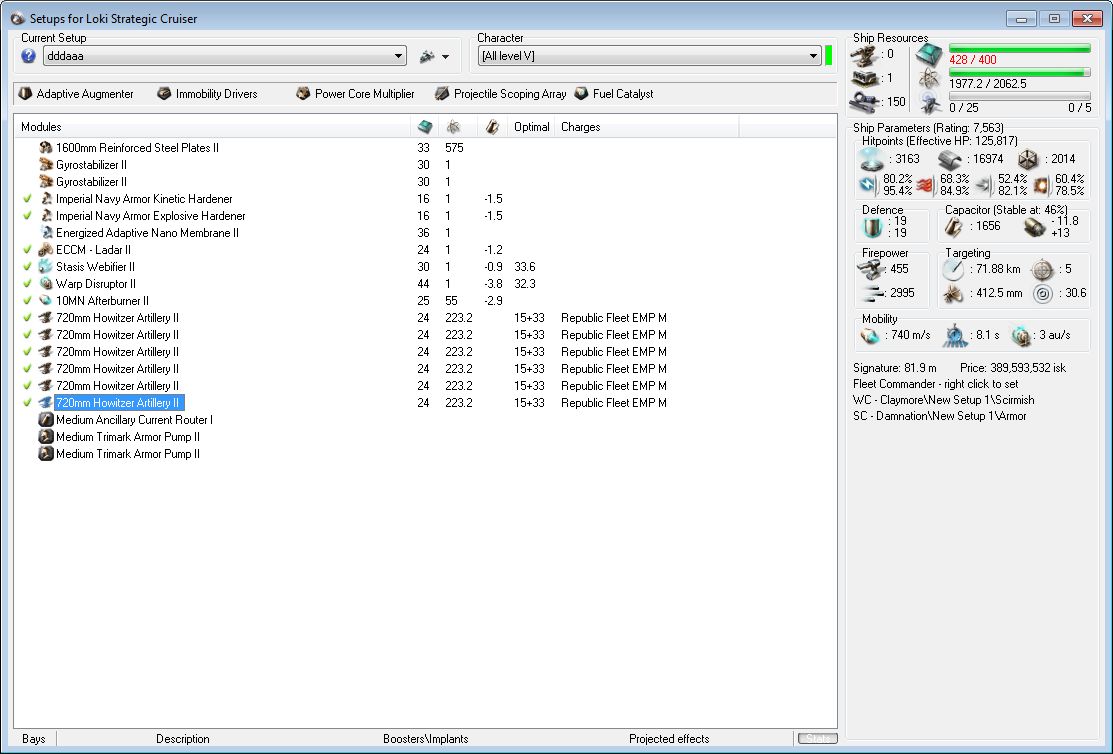Click the Modules column header
Image resolution: width=1113 pixels, height=754 pixels.
212,127
